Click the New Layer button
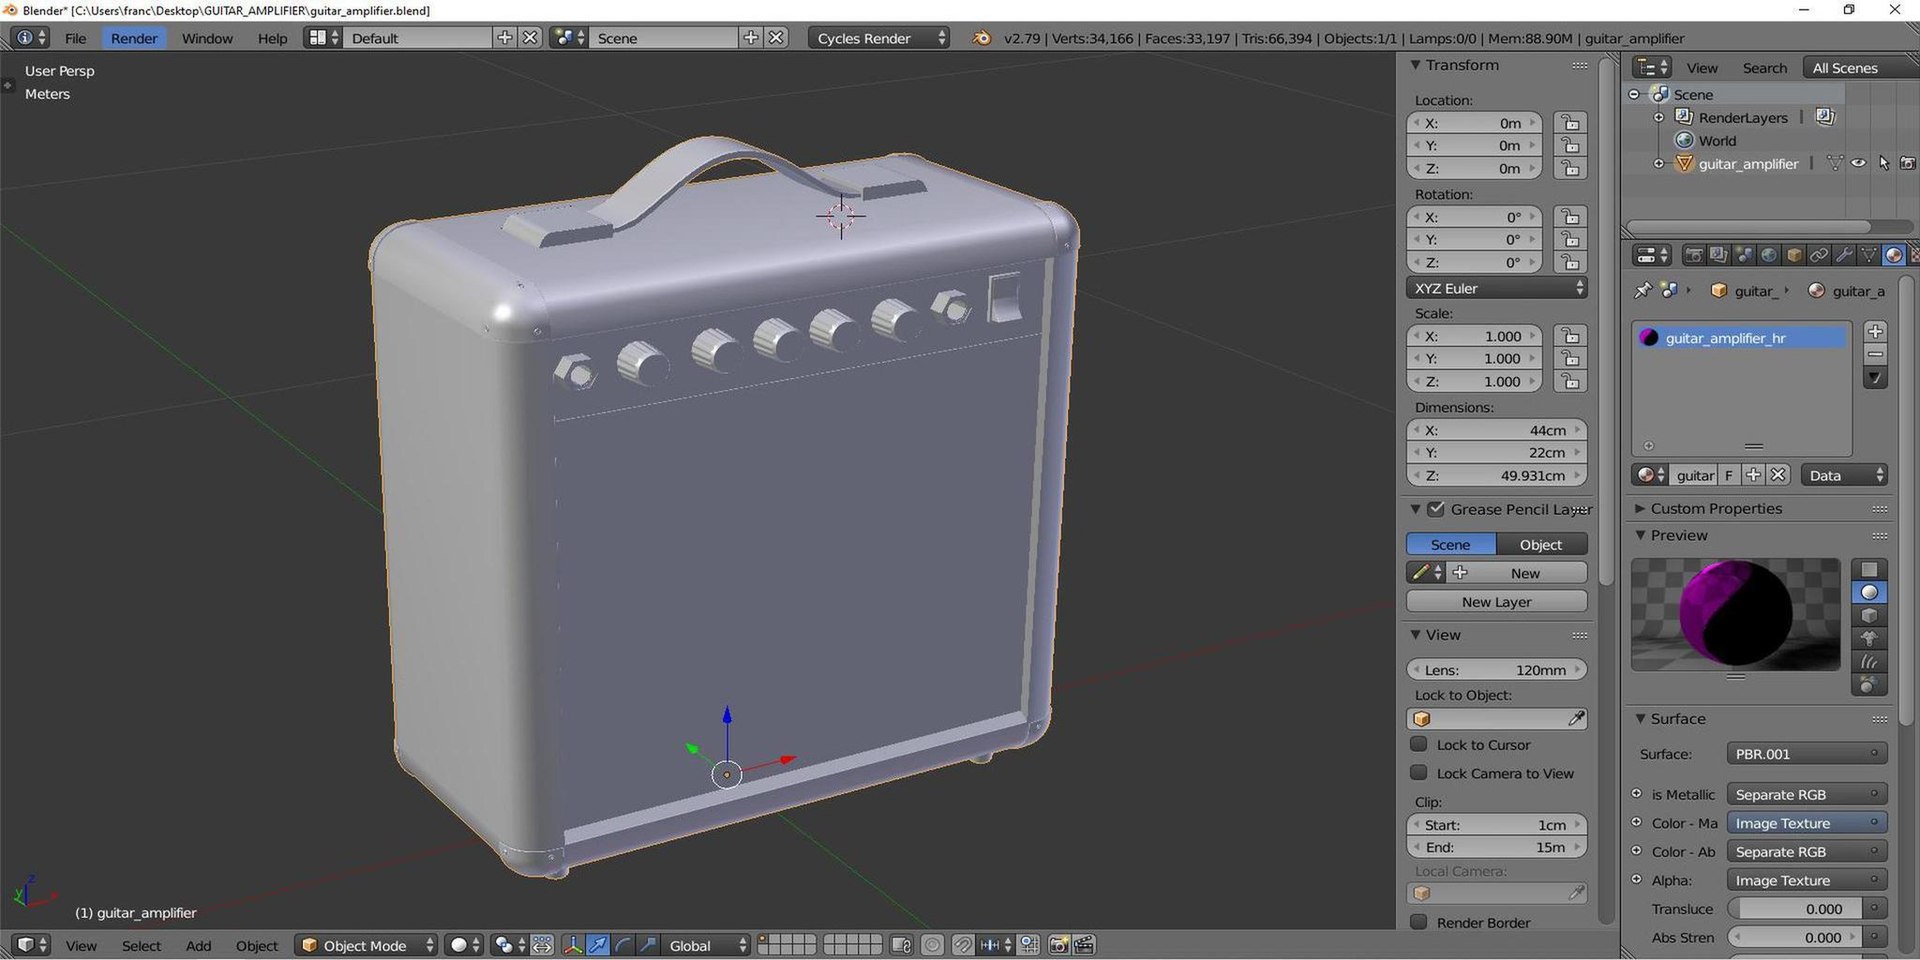The width and height of the screenshot is (1920, 960). pyautogui.click(x=1496, y=601)
